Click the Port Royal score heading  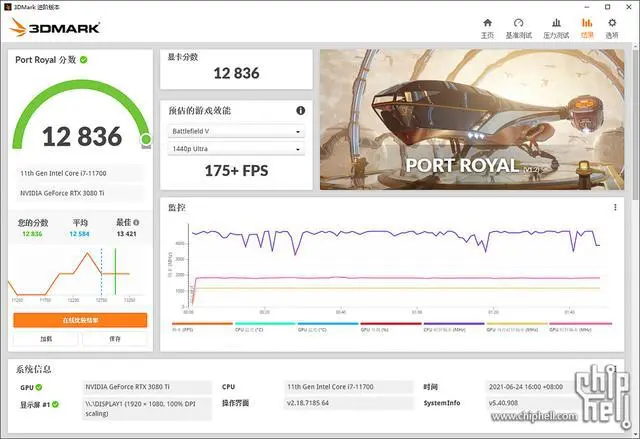click(x=45, y=60)
